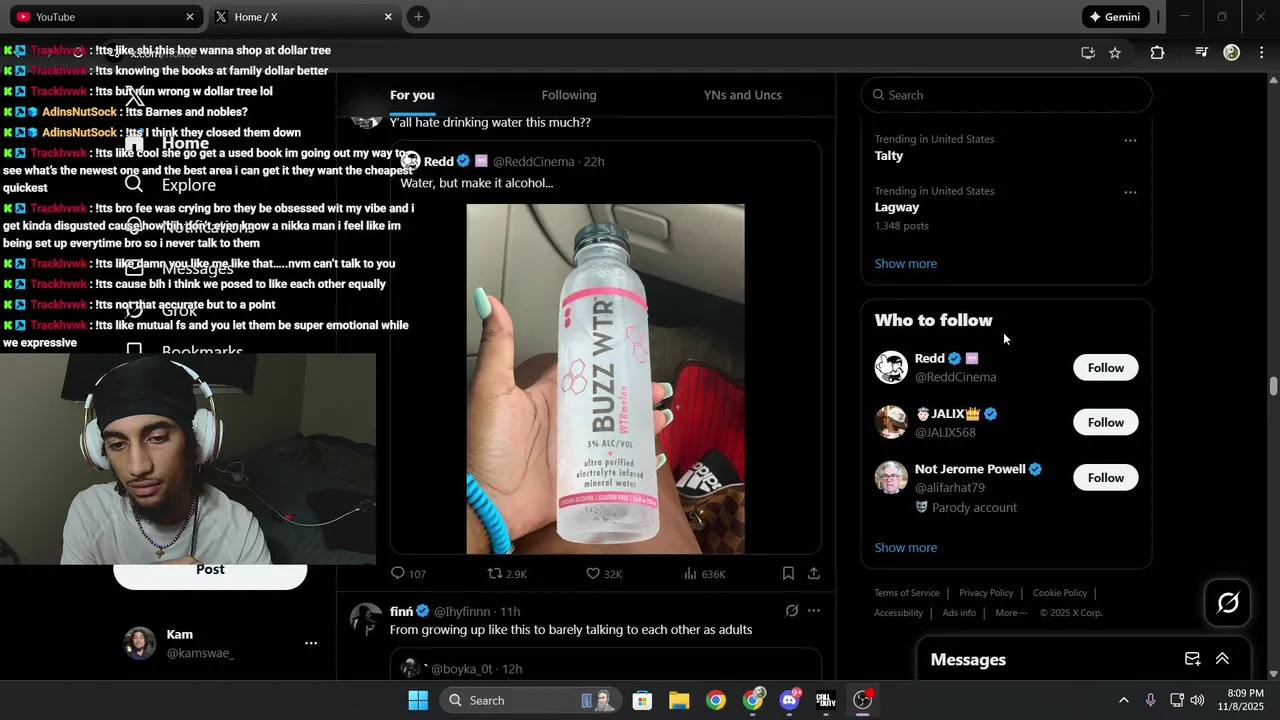The width and height of the screenshot is (1280, 720).
Task: Open Chrome profile avatar
Action: (1232, 53)
